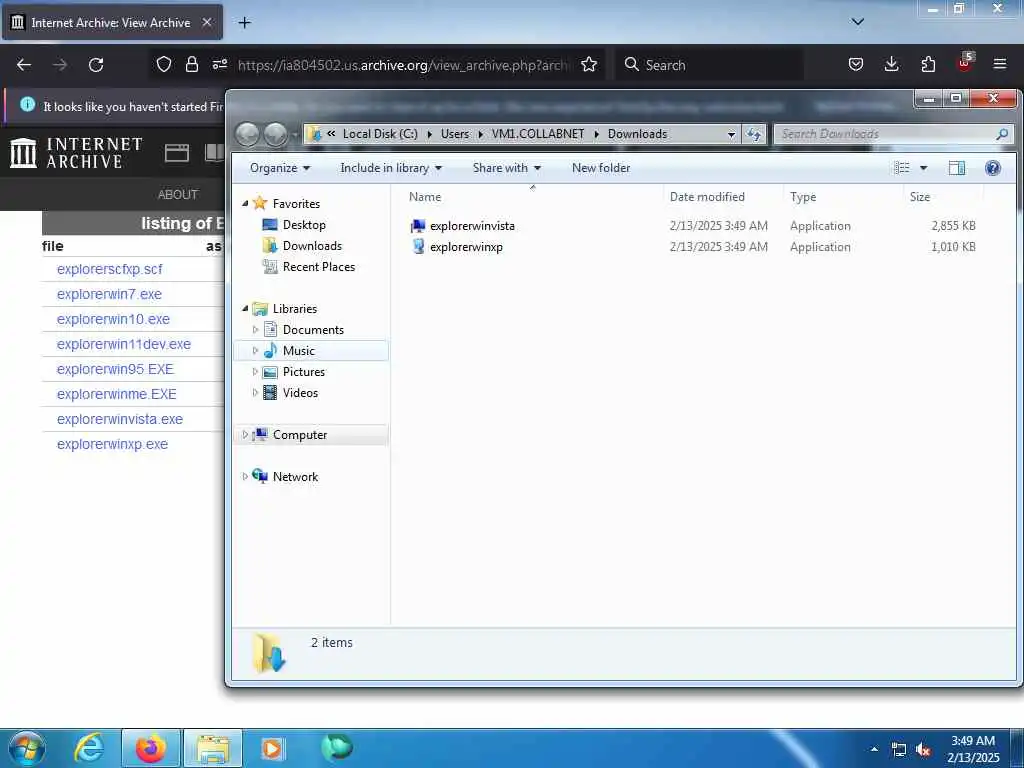This screenshot has width=1024, height=768.
Task: Go back in Firefox browser
Action: pyautogui.click(x=24, y=65)
